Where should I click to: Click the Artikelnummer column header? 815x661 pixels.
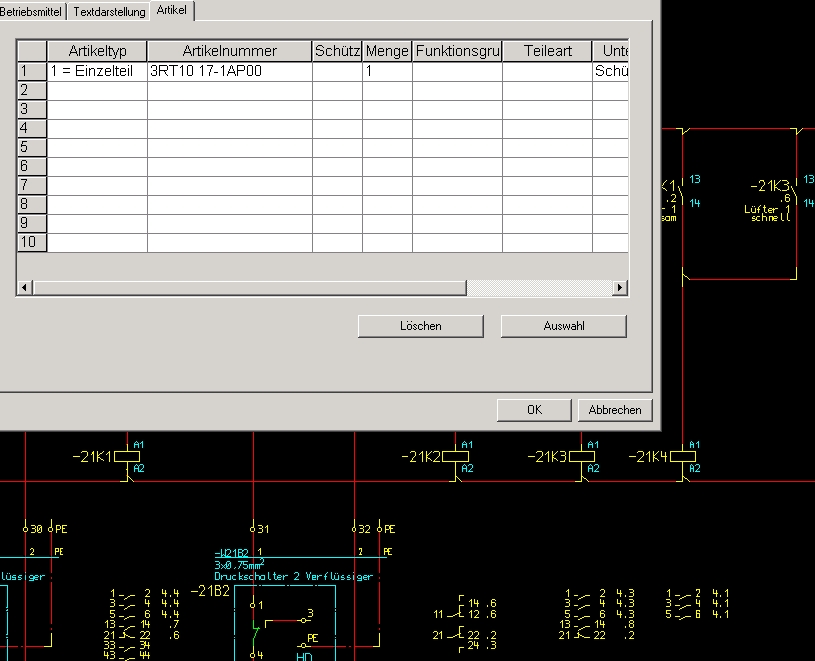point(230,51)
